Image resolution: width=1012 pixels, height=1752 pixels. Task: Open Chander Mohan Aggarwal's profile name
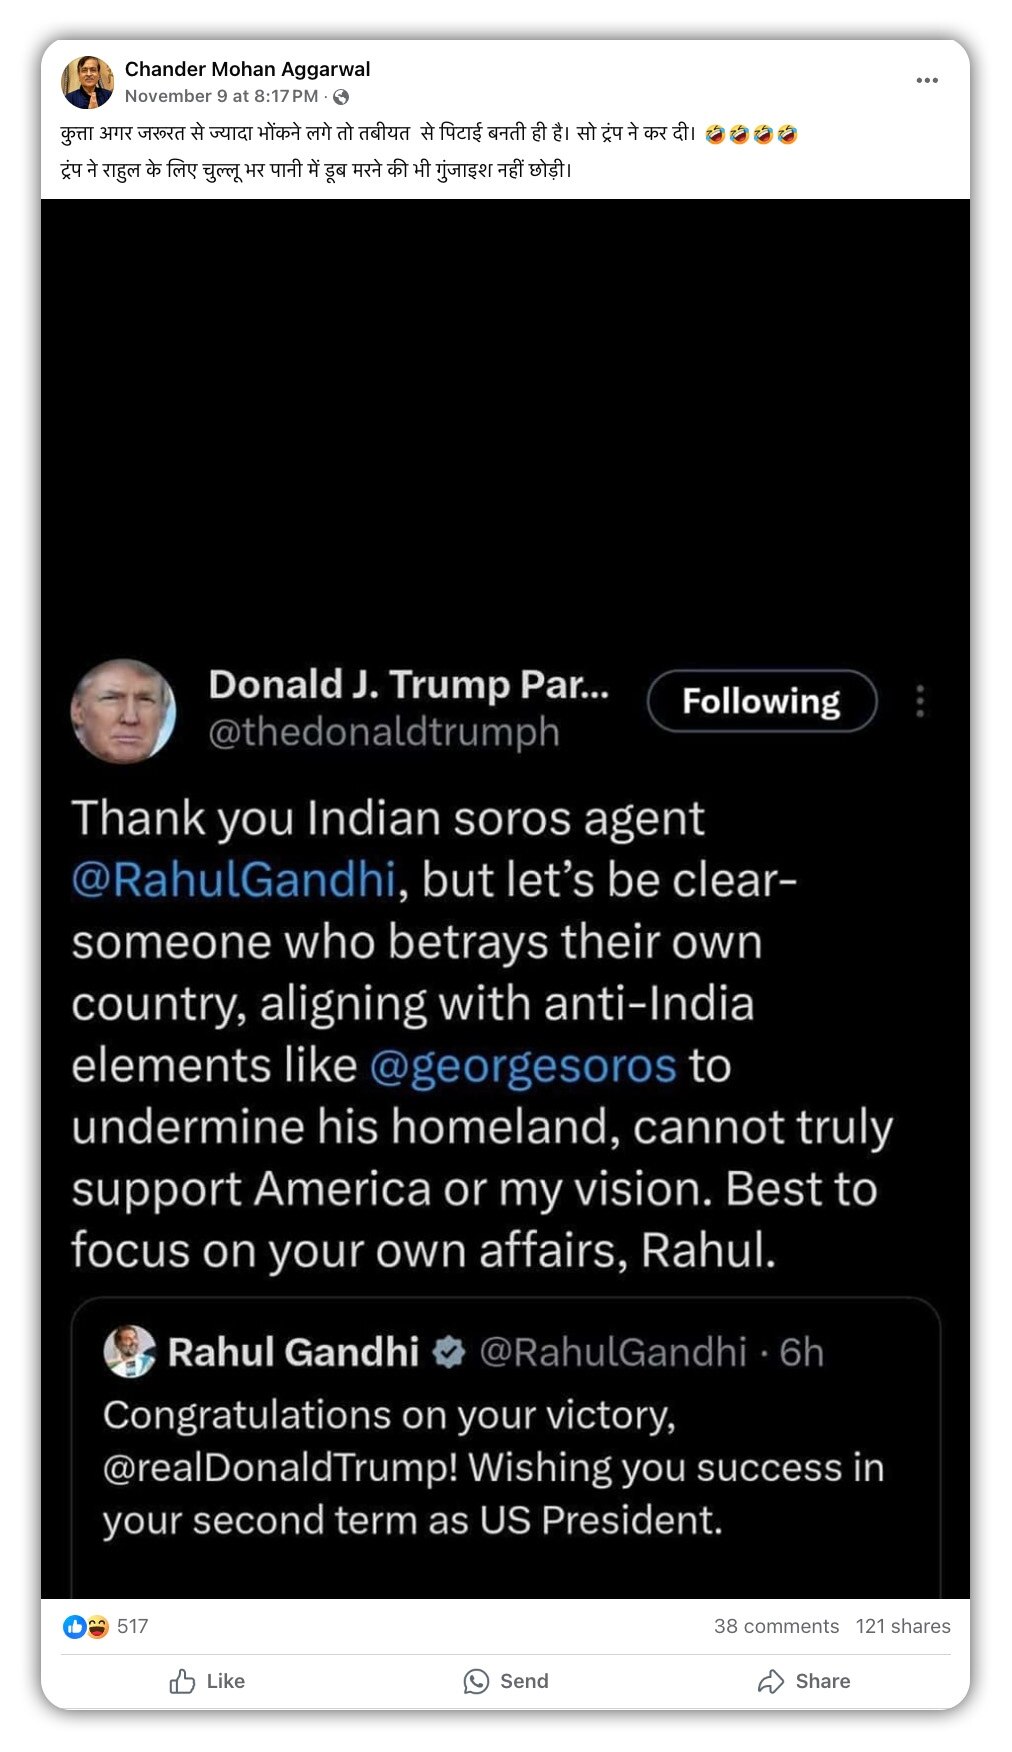(x=247, y=69)
